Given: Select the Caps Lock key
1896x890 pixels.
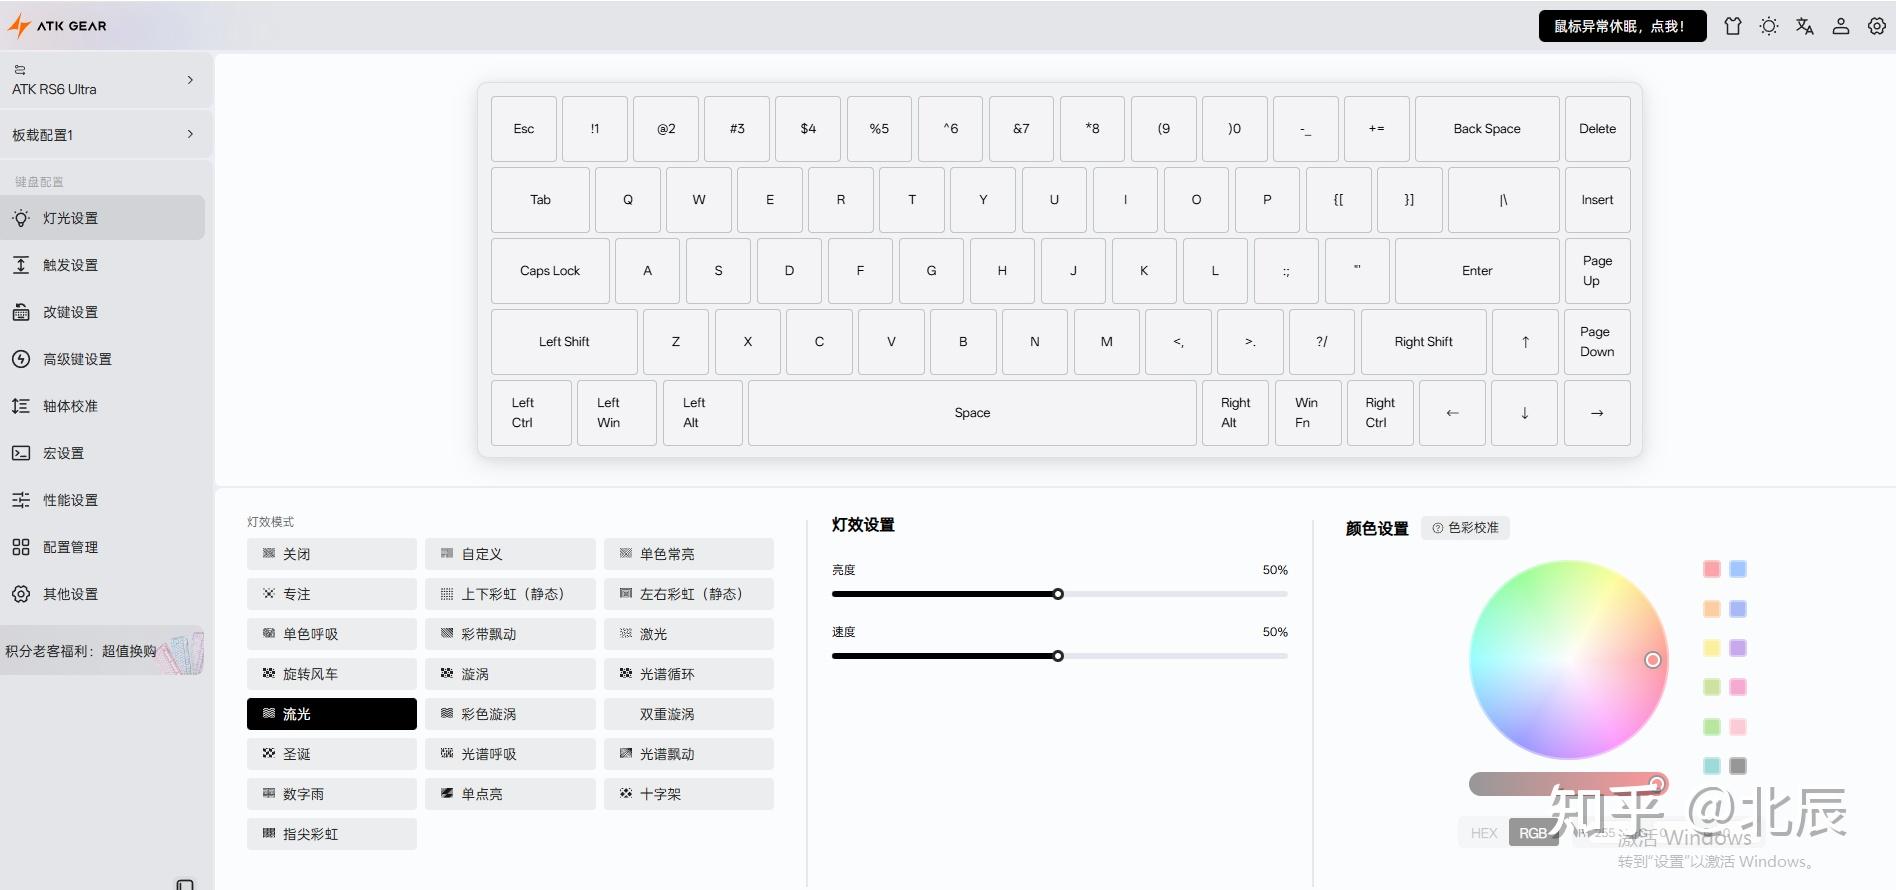Looking at the screenshot, I should click(550, 271).
